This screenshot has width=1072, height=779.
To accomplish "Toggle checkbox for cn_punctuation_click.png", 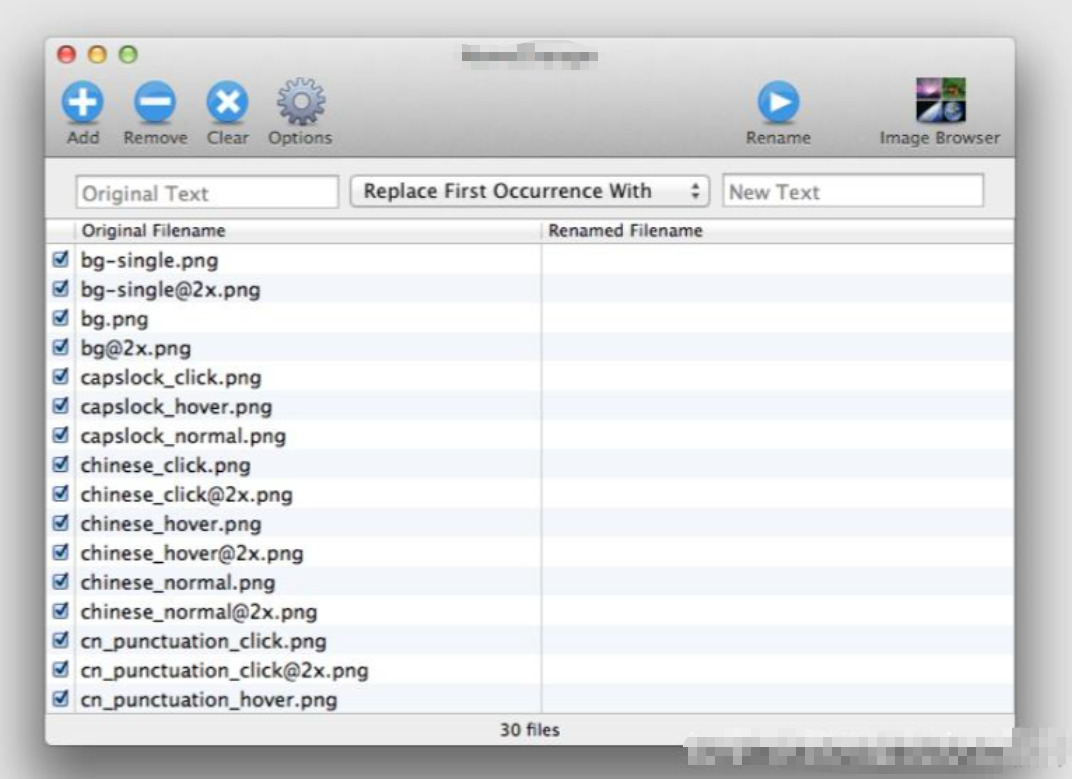I will pyautogui.click(x=60, y=641).
